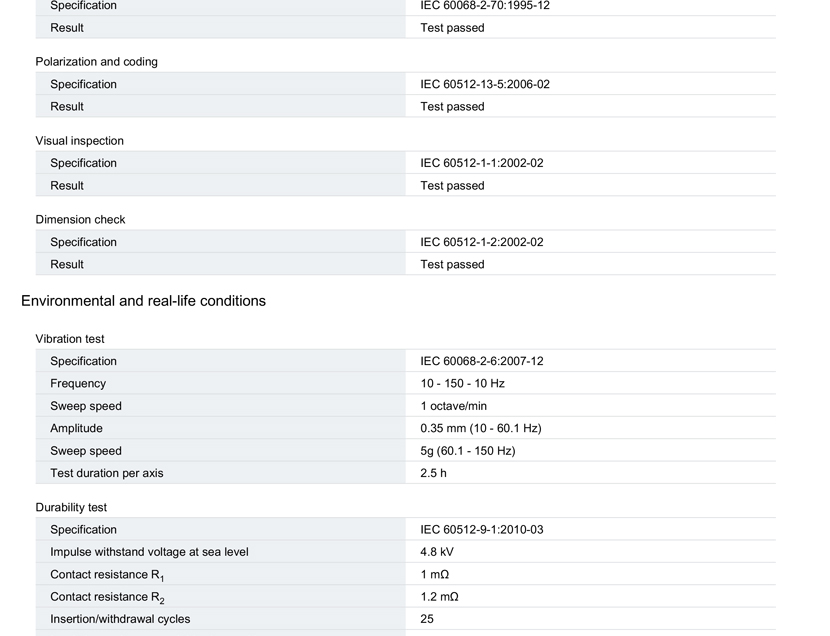
Task: Click the Frequency row value 10 - 150 - 10 Hz
Action: (462, 383)
